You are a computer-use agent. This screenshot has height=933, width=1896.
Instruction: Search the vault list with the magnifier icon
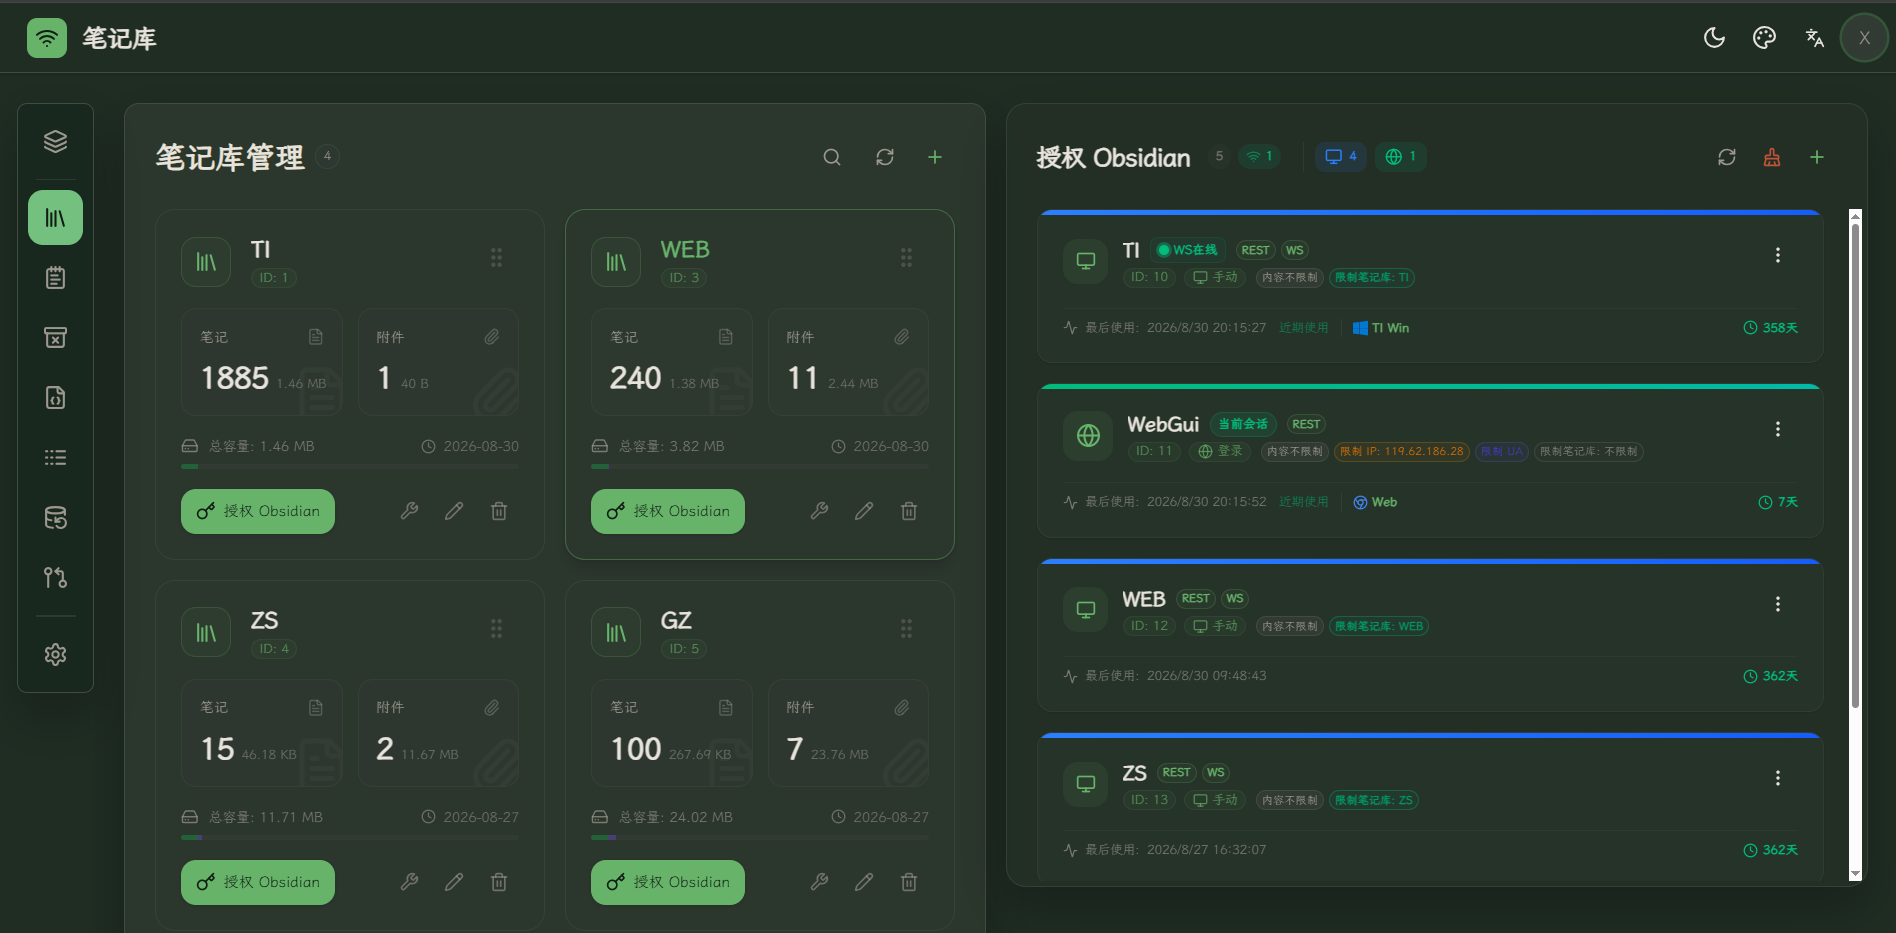(832, 157)
